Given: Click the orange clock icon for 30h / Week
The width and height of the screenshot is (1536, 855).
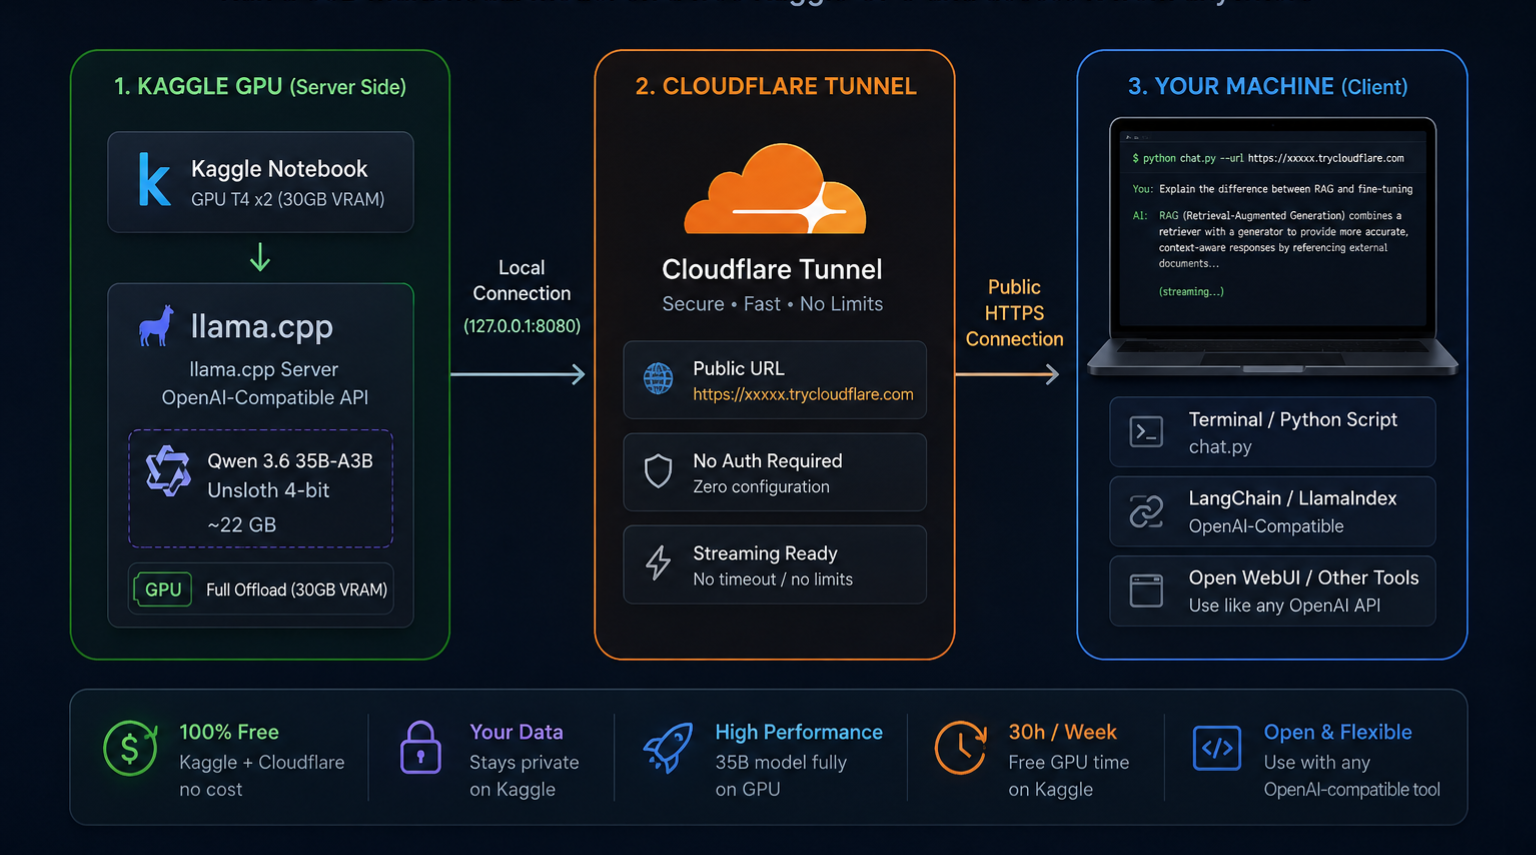Looking at the screenshot, I should pyautogui.click(x=960, y=748).
